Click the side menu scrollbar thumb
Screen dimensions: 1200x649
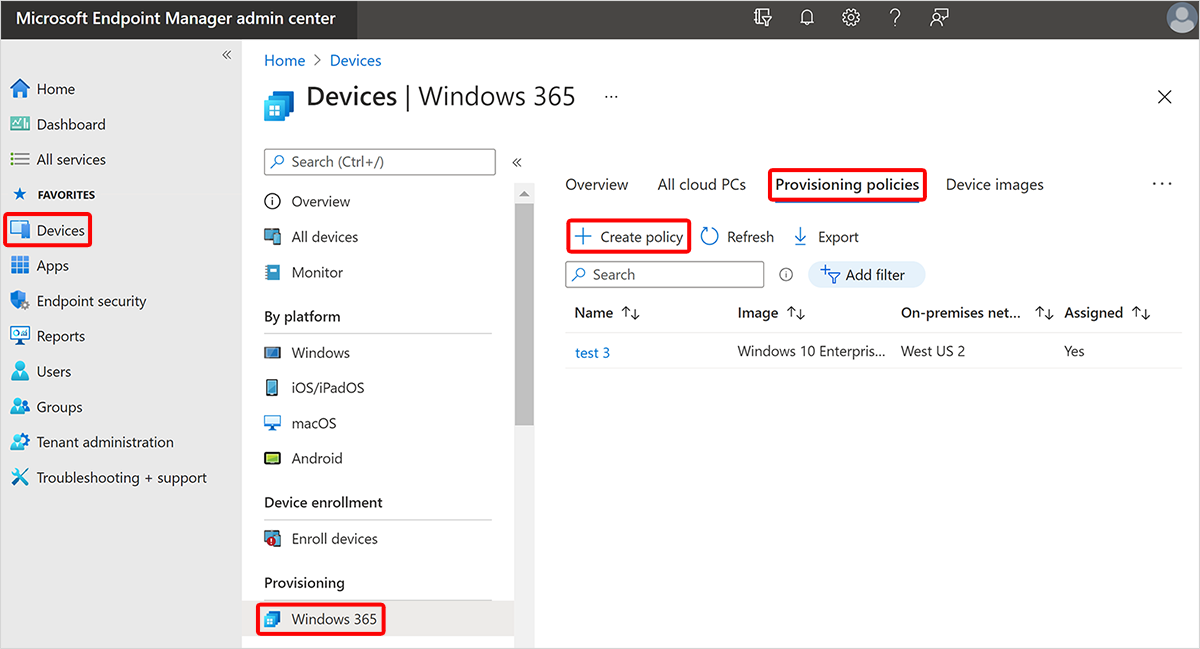click(524, 315)
